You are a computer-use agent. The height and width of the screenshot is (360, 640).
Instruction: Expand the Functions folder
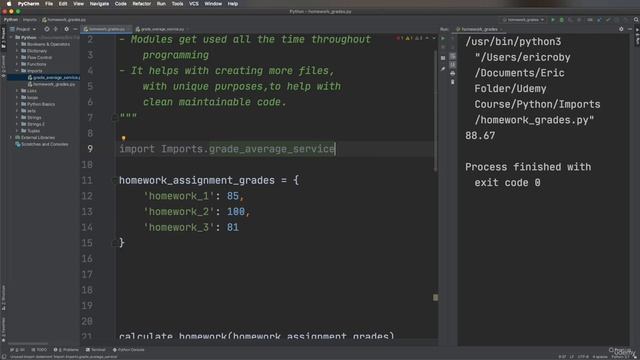[17, 64]
